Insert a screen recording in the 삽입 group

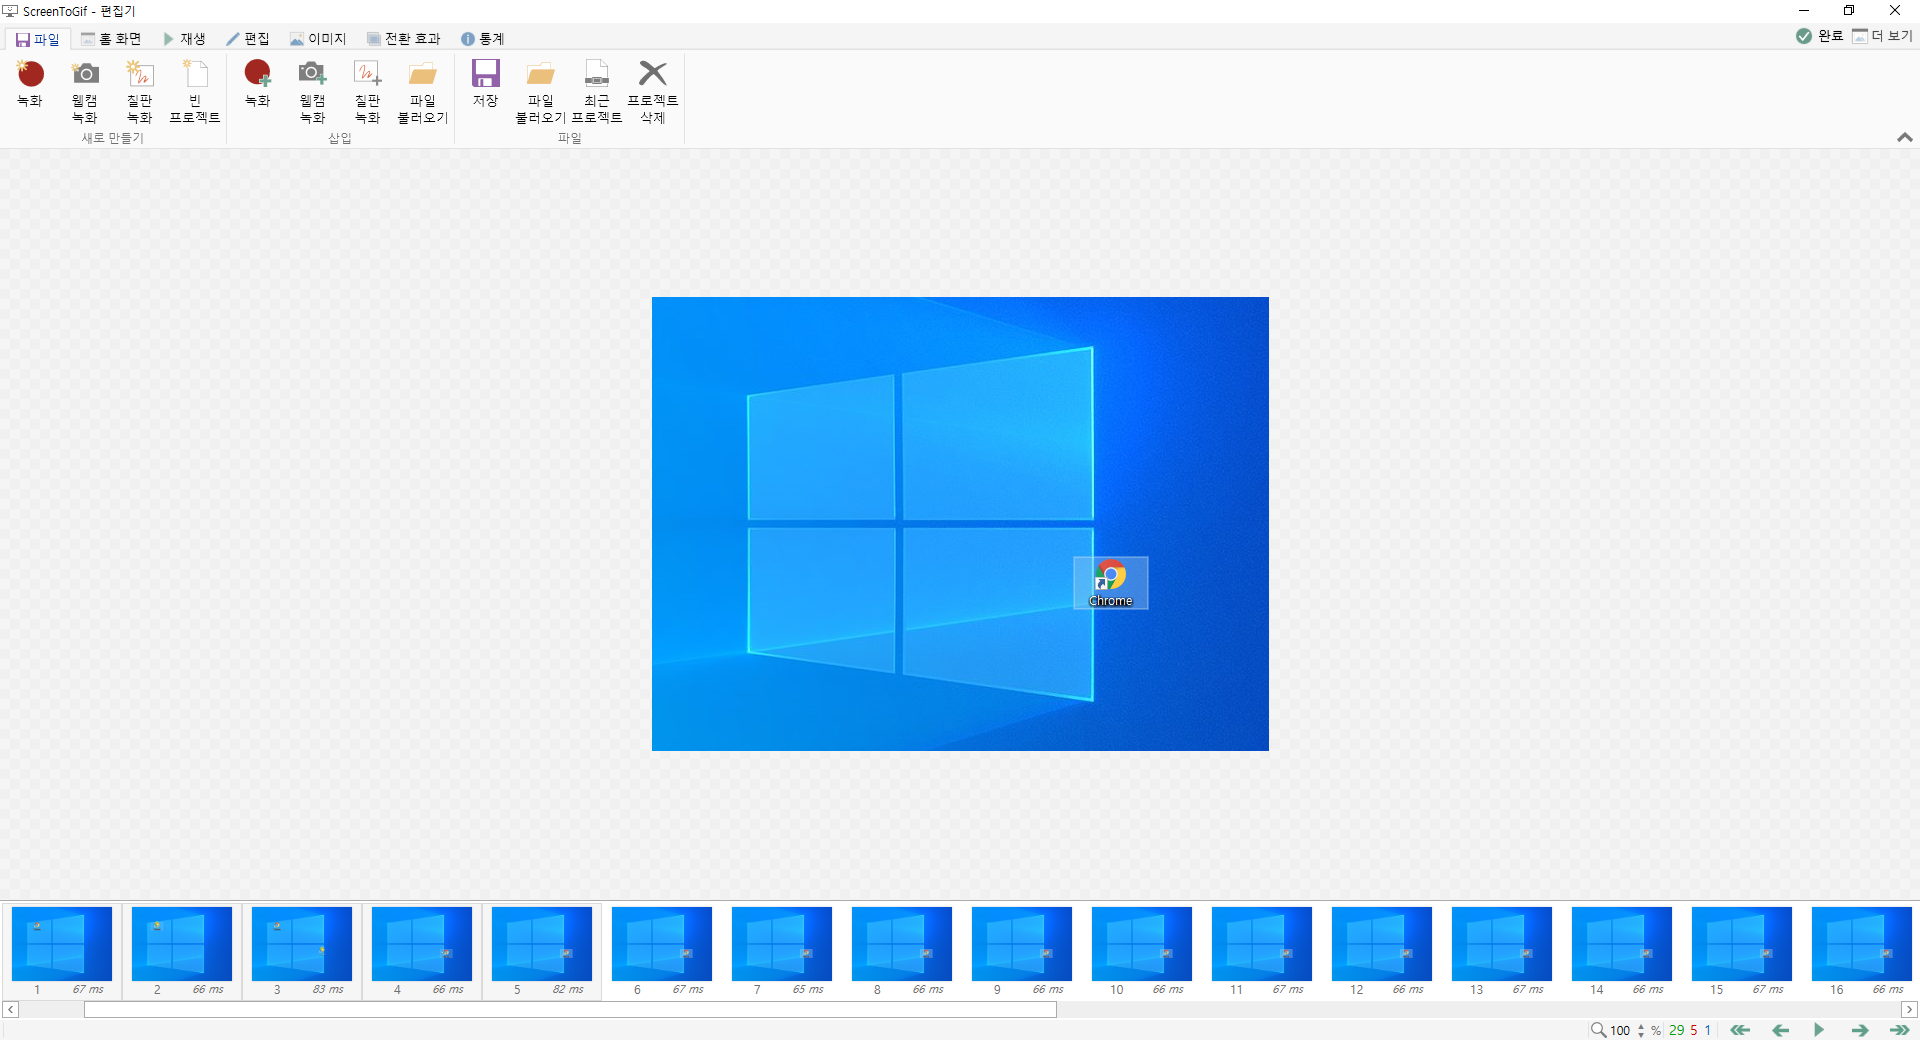tap(258, 85)
